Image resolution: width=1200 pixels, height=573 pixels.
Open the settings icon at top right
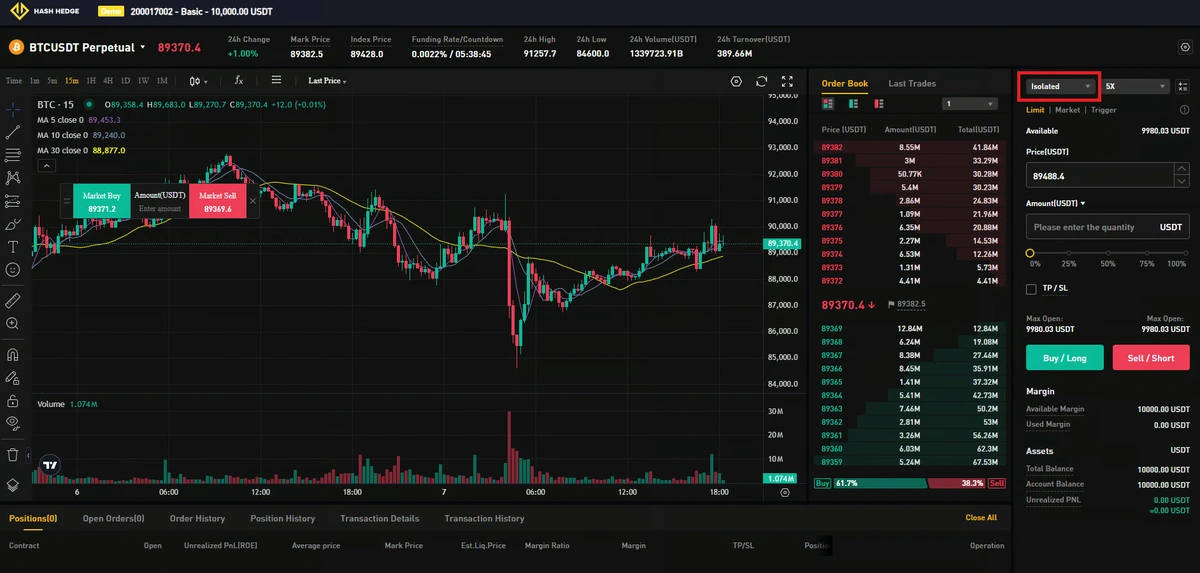pyautogui.click(x=1184, y=47)
